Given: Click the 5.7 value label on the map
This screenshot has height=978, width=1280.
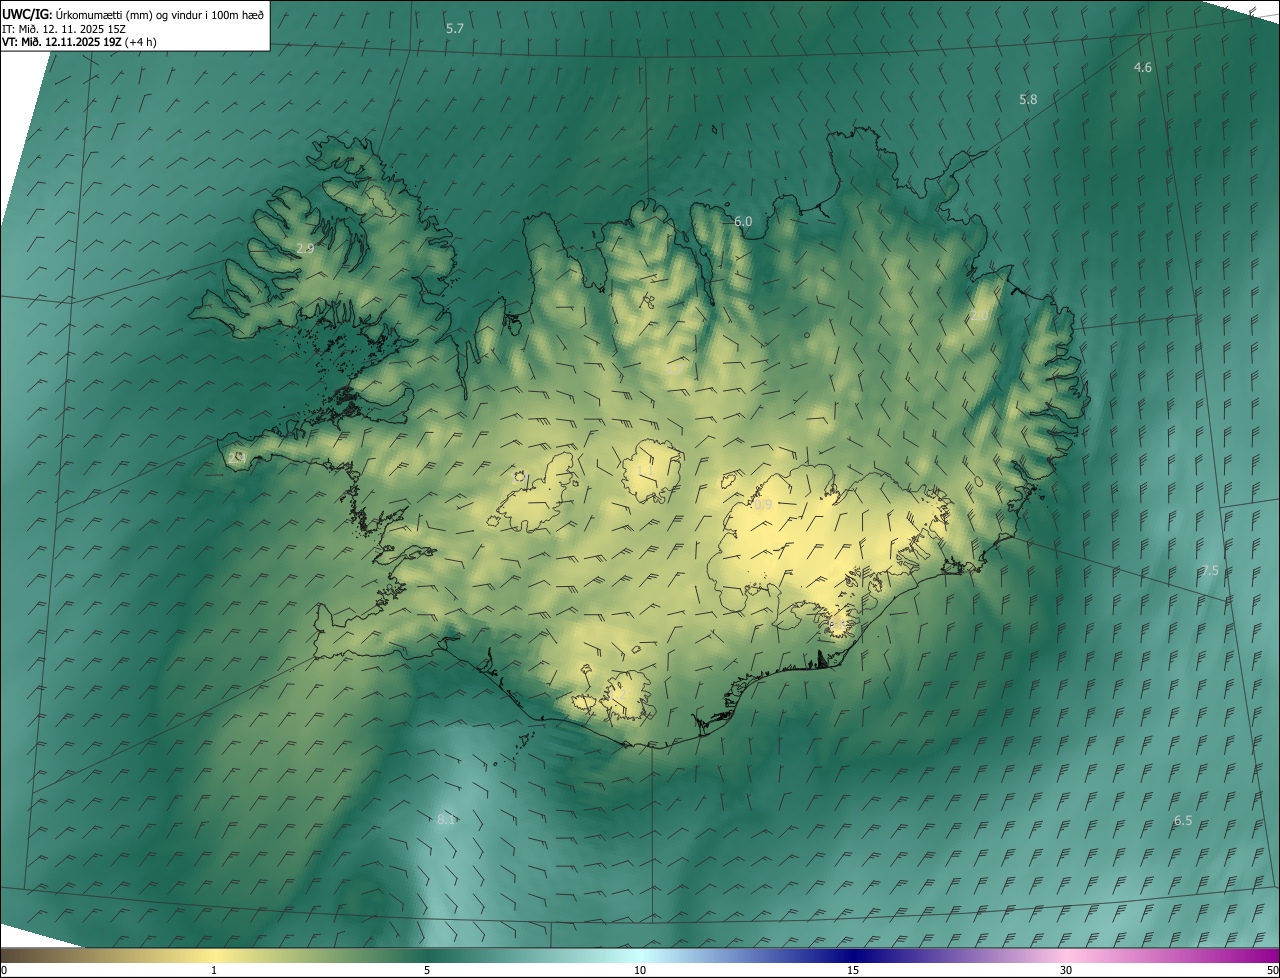Looking at the screenshot, I should [x=455, y=28].
